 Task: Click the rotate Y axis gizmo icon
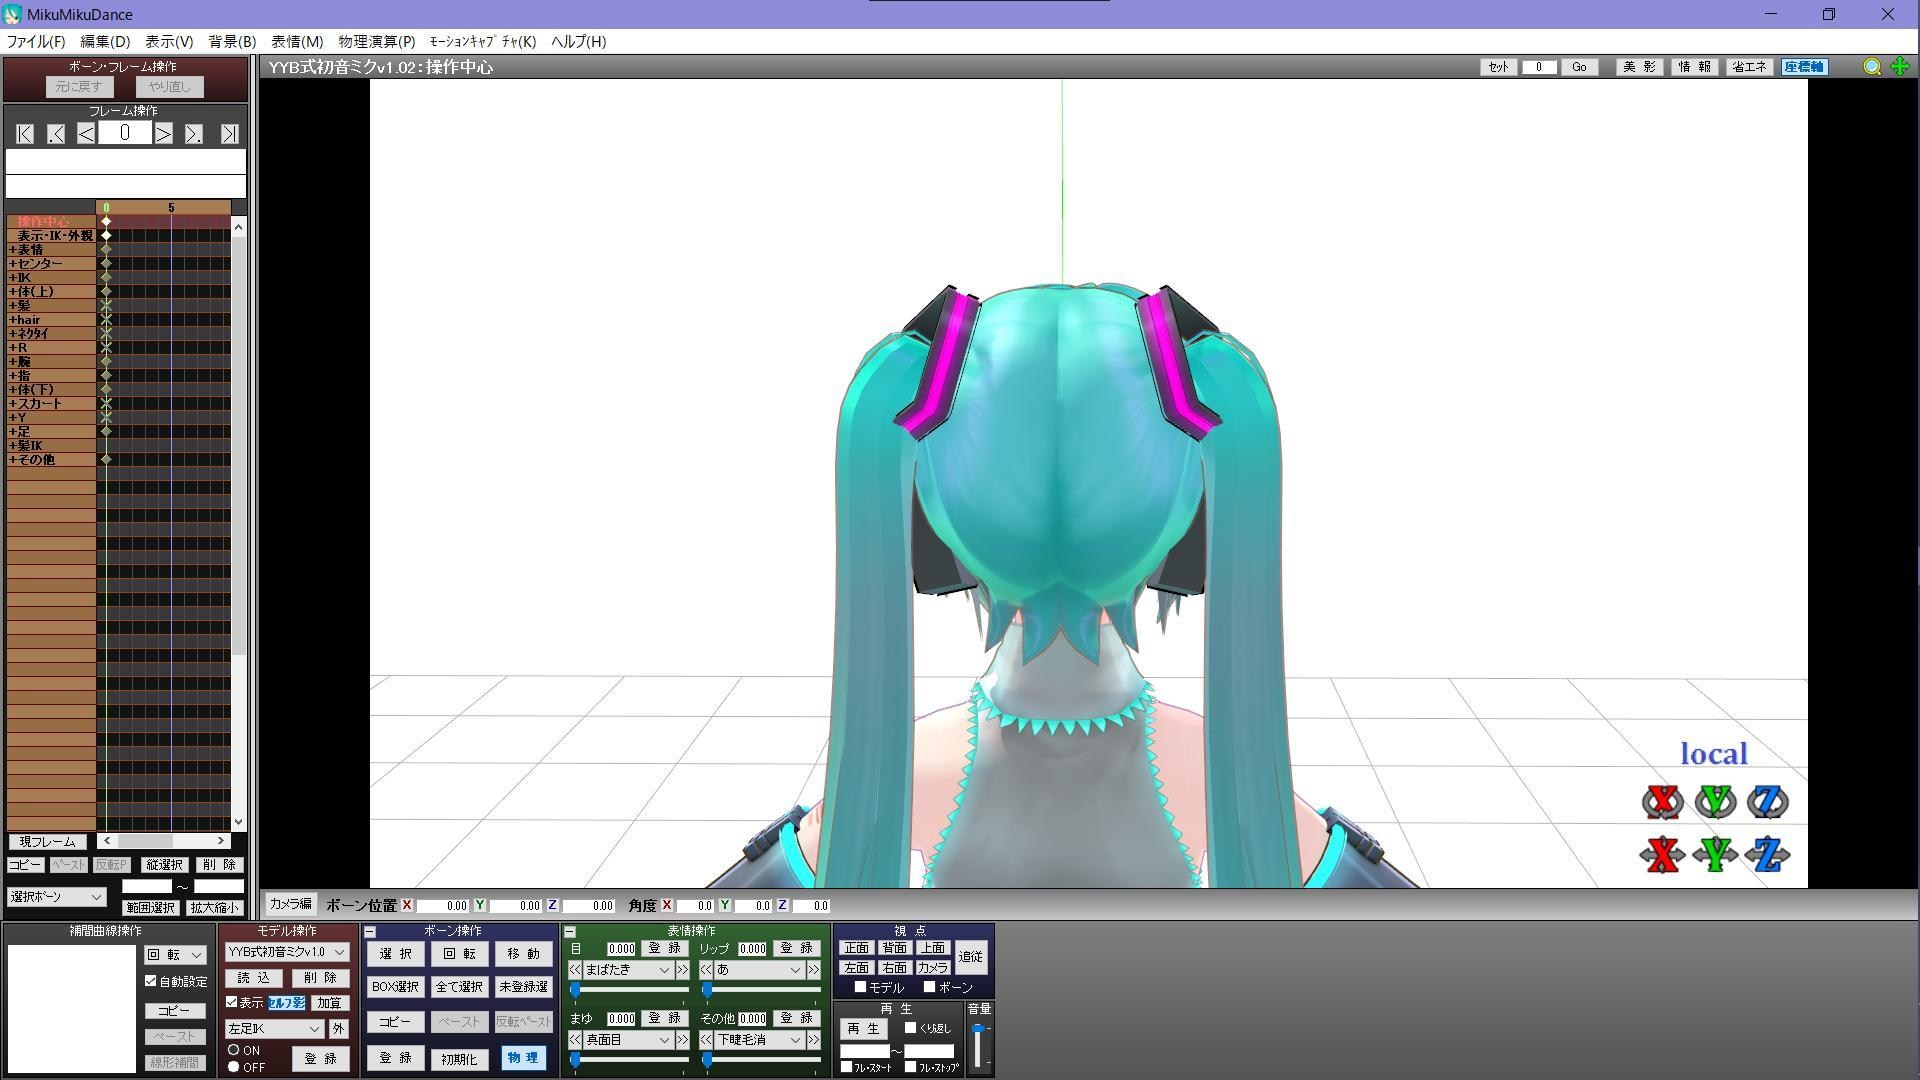(x=1715, y=802)
